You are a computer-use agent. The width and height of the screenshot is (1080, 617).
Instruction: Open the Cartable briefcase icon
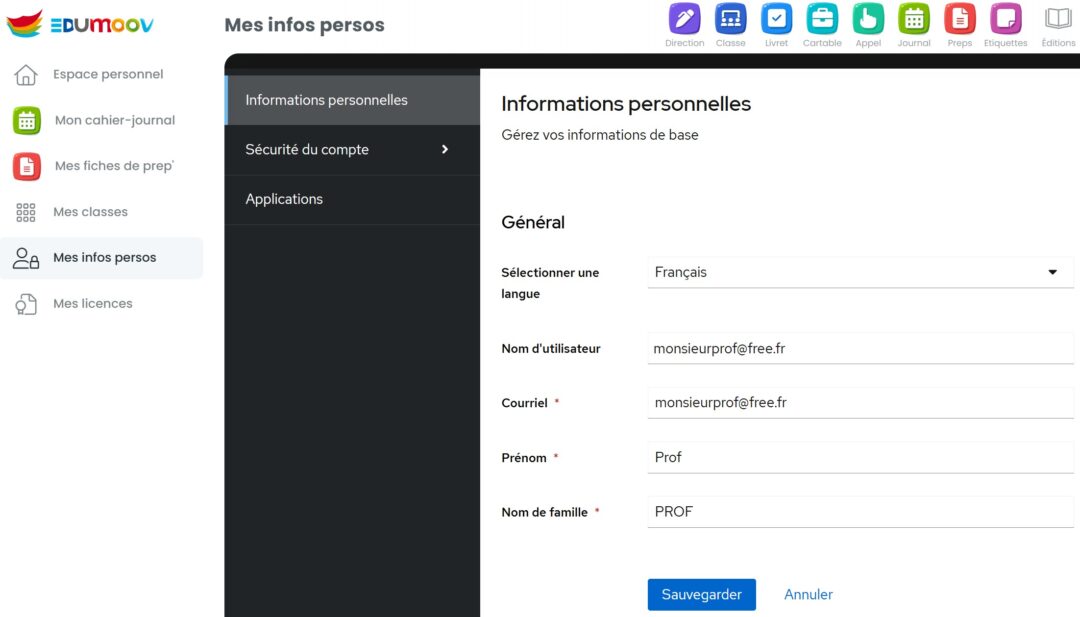pyautogui.click(x=822, y=19)
